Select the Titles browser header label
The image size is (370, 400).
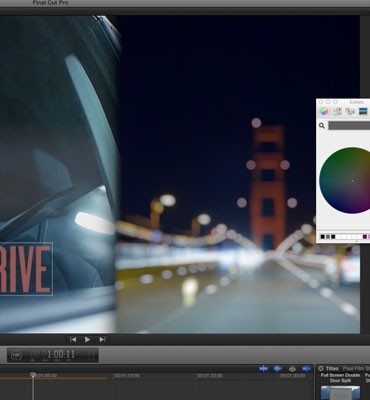pos(332,368)
